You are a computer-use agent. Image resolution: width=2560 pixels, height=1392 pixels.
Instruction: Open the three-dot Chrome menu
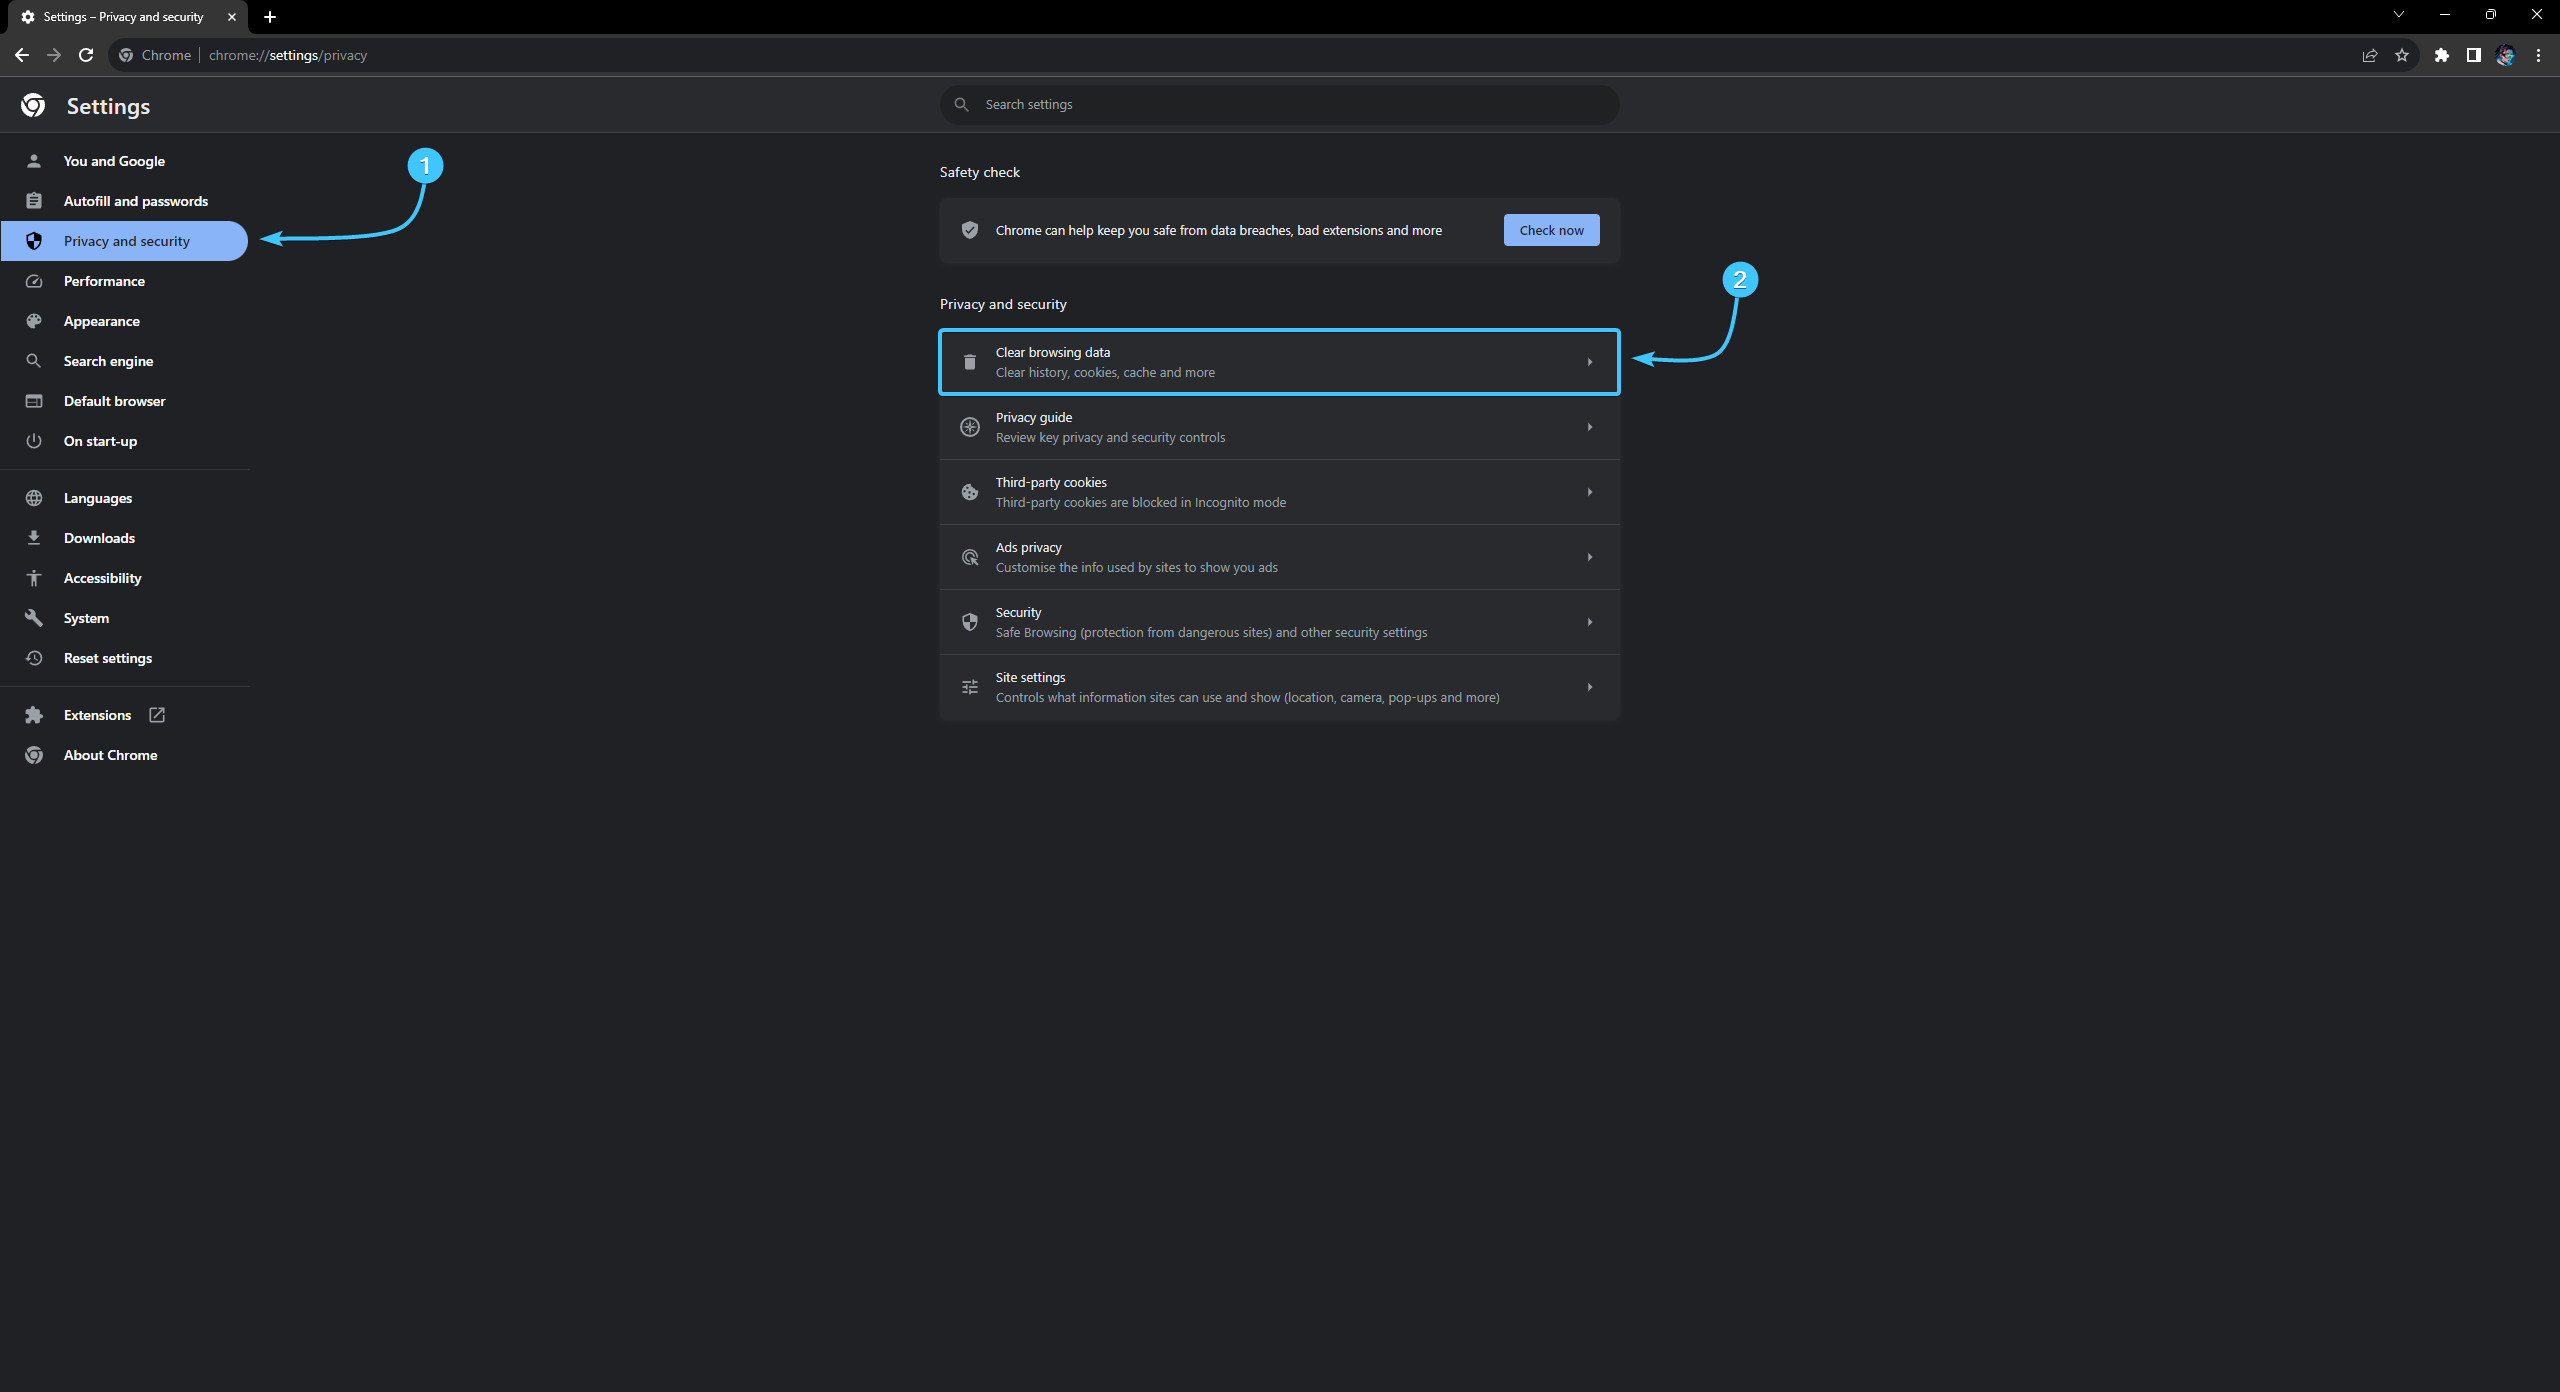pos(2538,55)
